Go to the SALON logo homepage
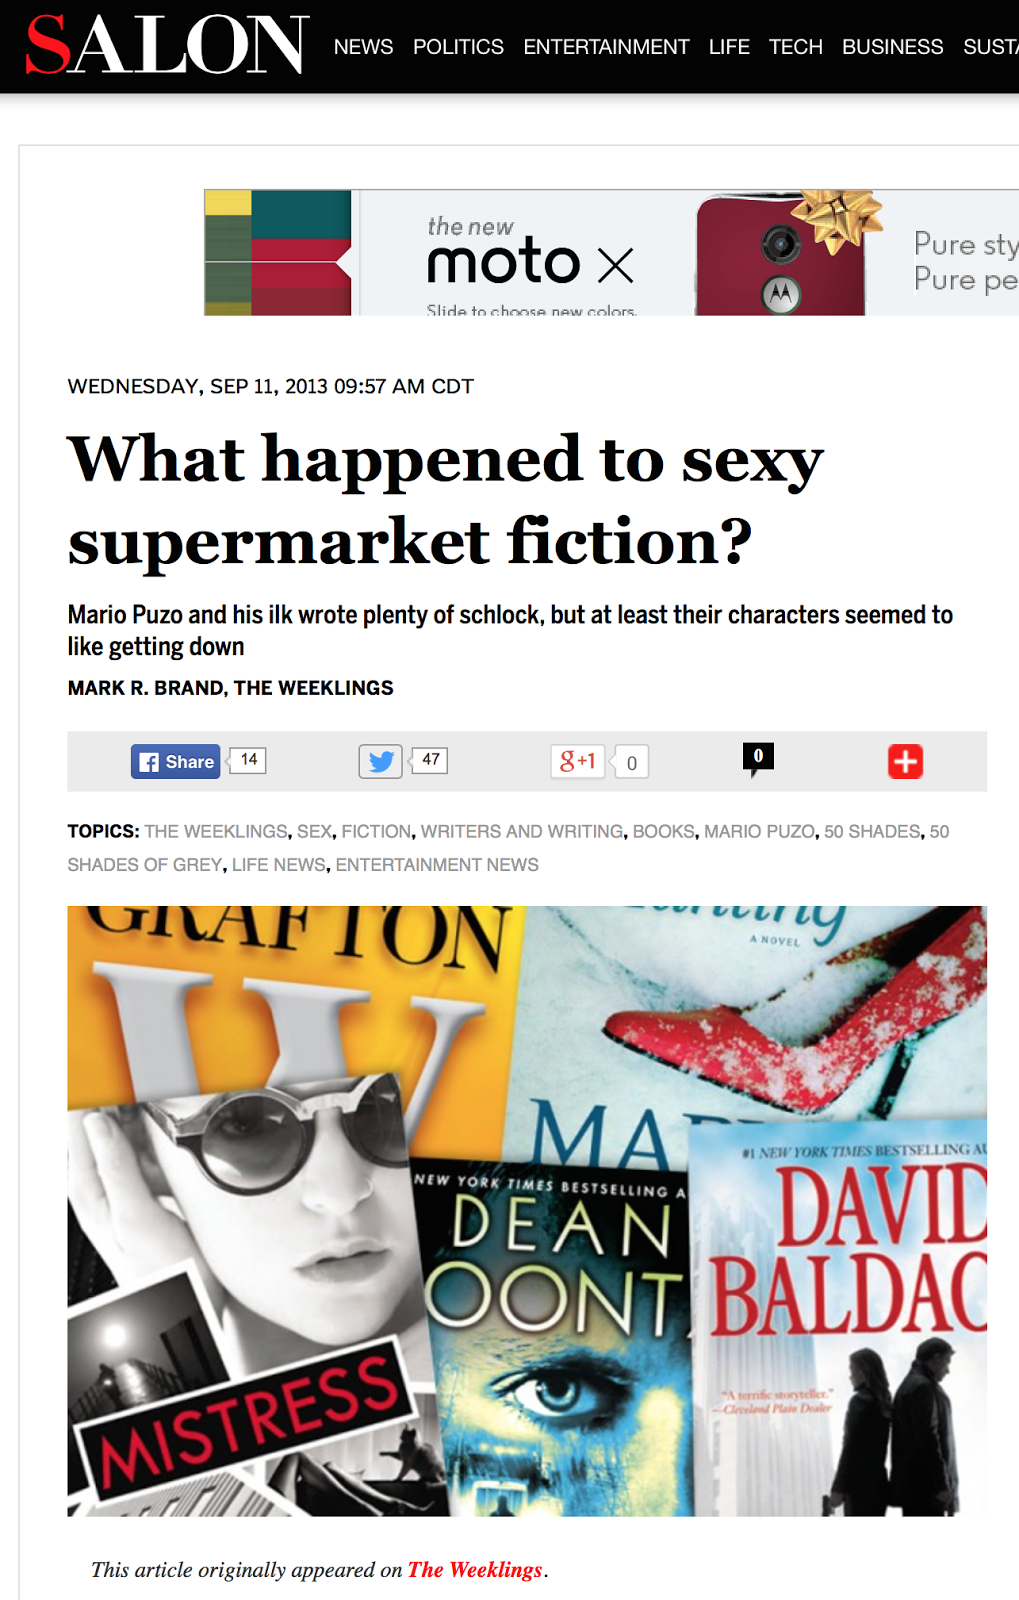 [167, 45]
